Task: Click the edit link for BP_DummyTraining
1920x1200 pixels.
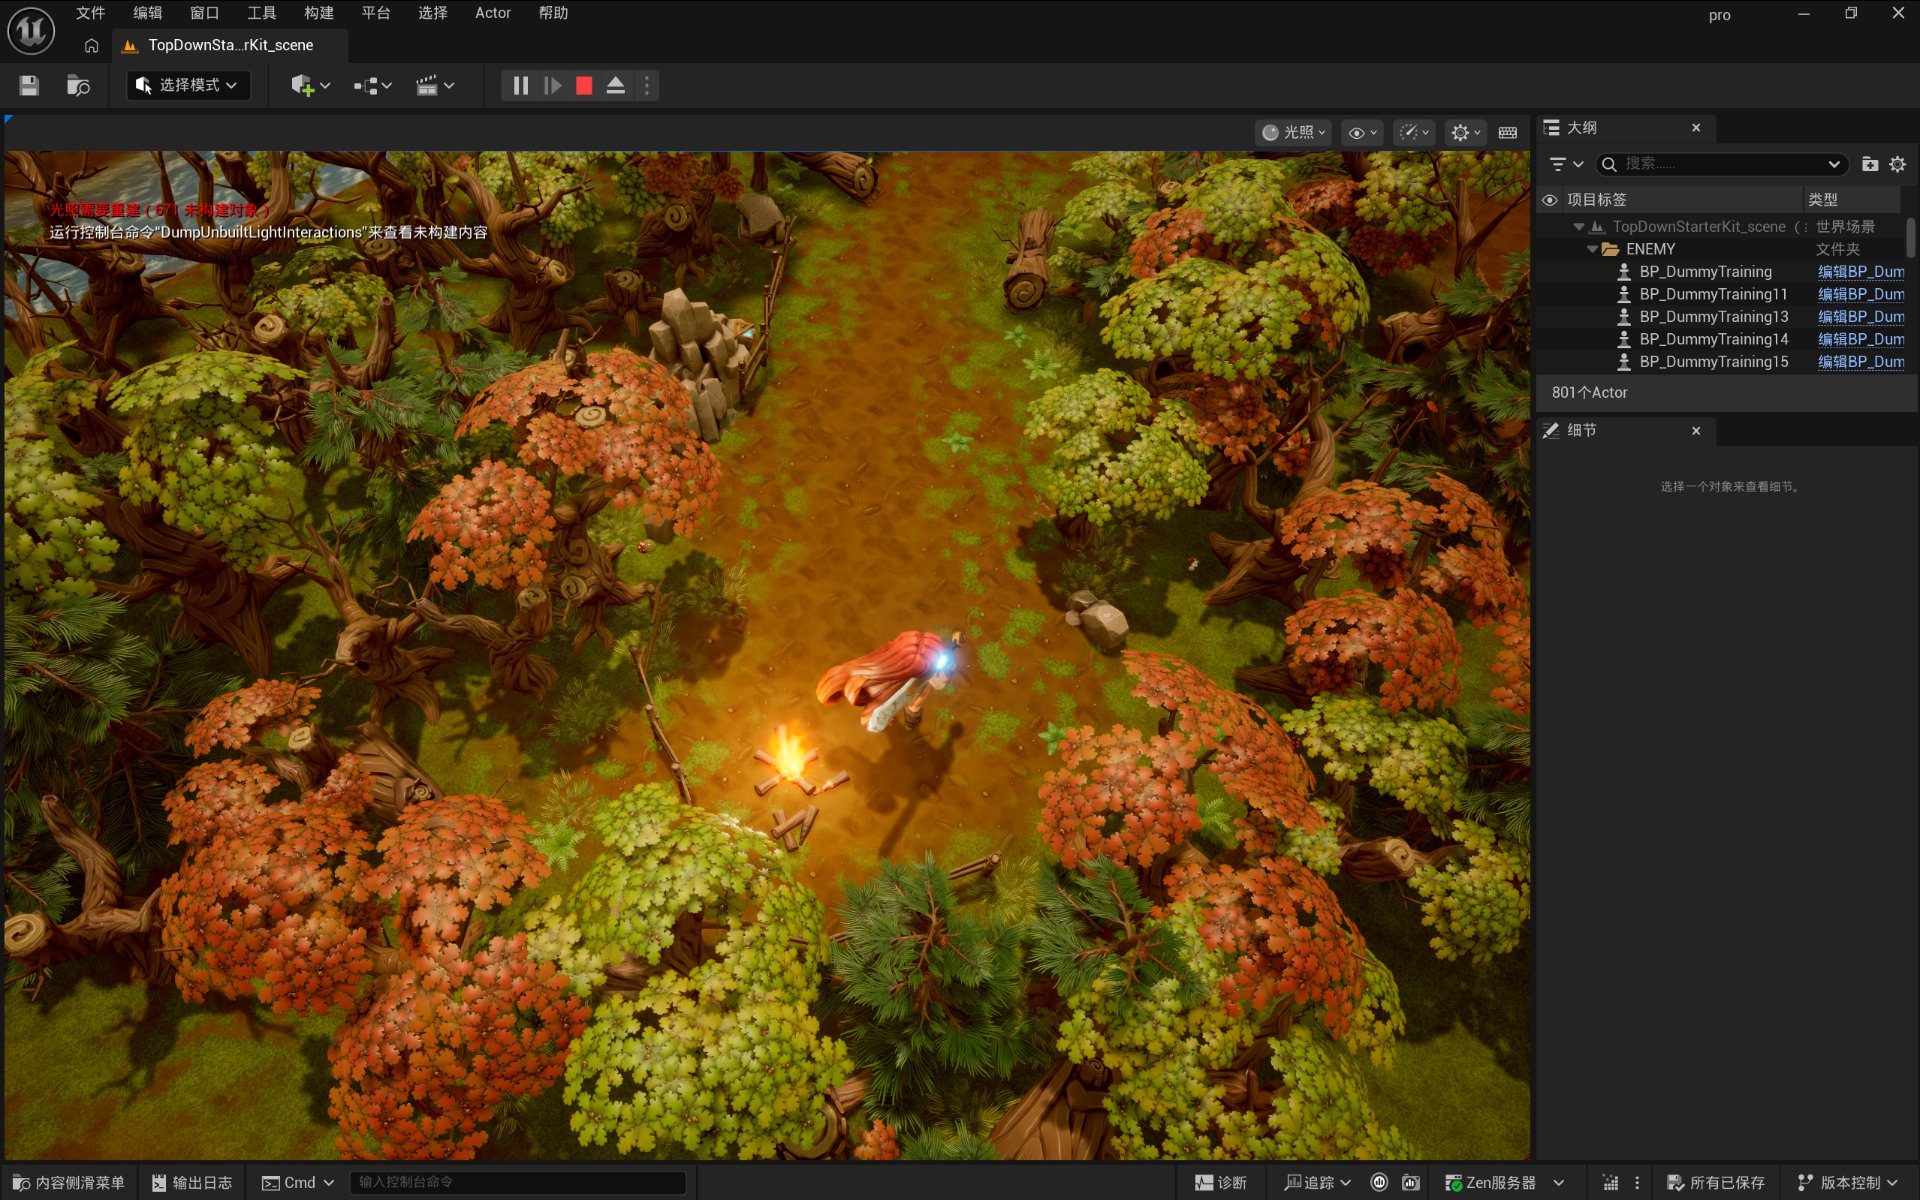Action: pyautogui.click(x=1861, y=272)
